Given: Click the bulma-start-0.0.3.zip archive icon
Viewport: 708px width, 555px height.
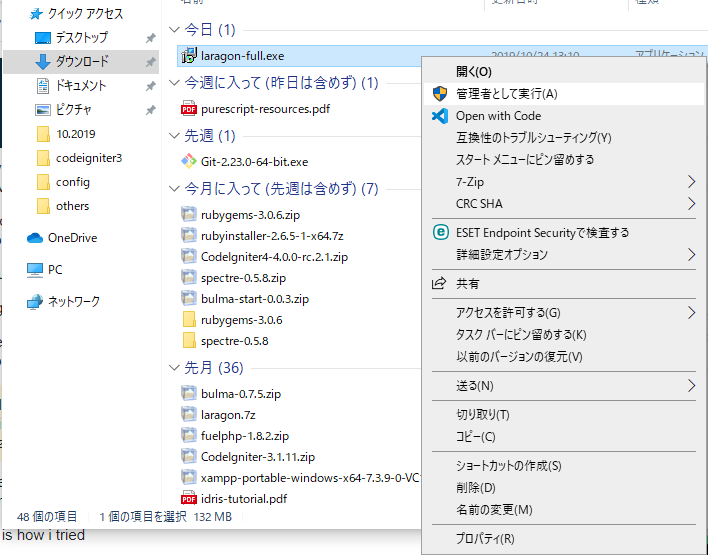Looking at the screenshot, I should [x=189, y=298].
